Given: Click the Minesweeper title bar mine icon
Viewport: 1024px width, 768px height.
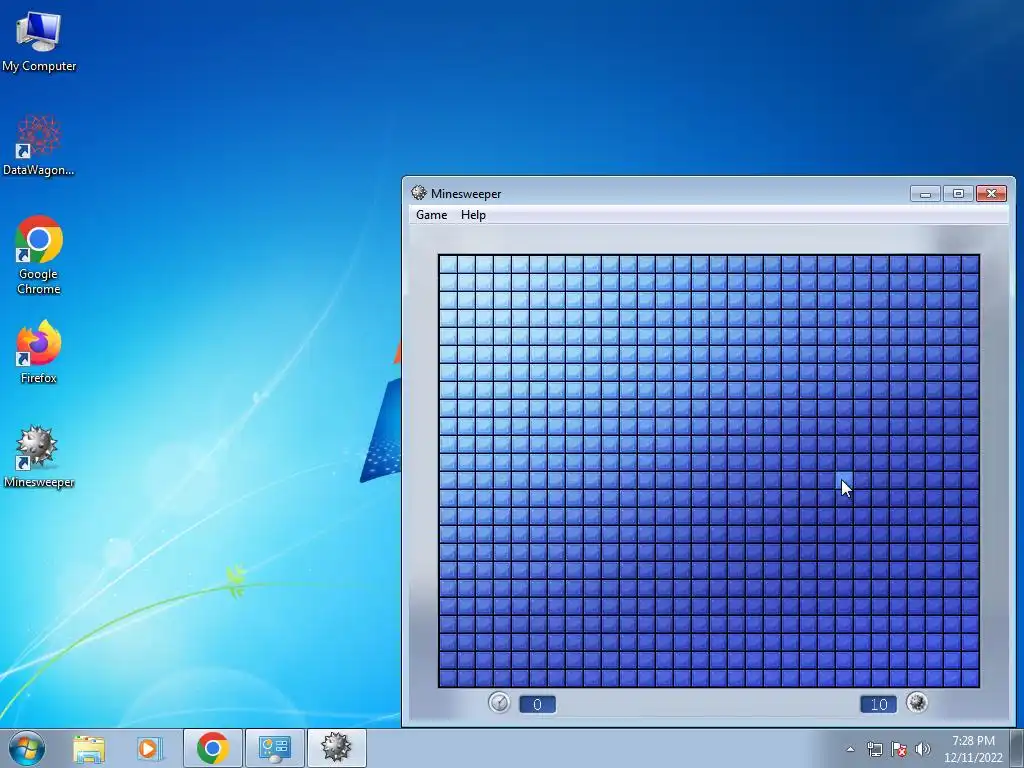Looking at the screenshot, I should tap(419, 193).
